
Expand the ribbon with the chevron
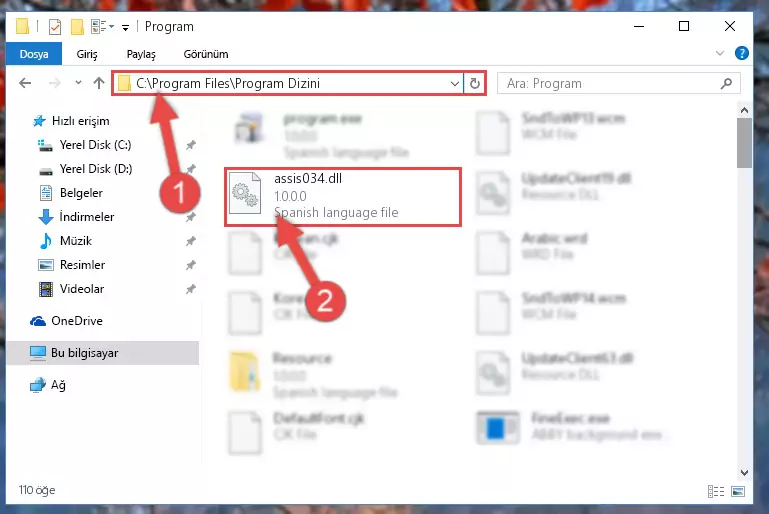719,53
